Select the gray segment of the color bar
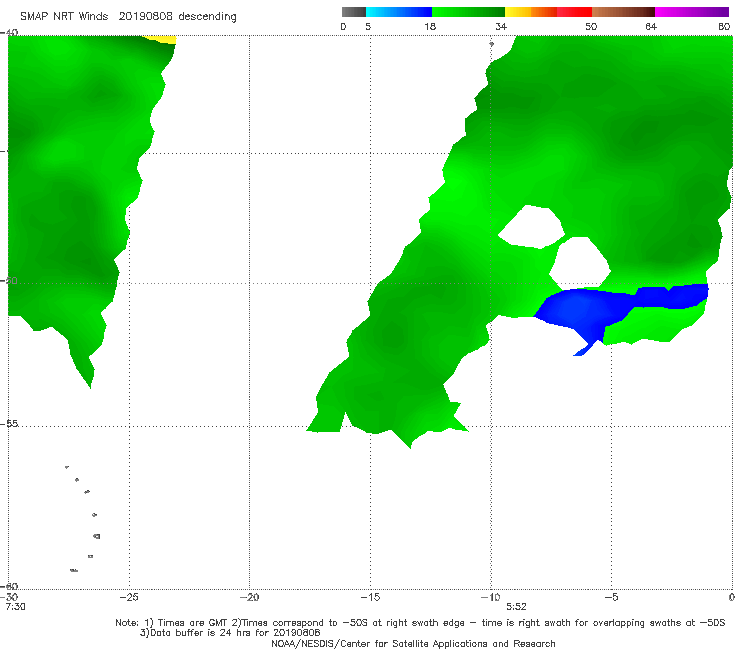Image resolution: width=740 pixels, height=650 pixels. pyautogui.click(x=353, y=12)
